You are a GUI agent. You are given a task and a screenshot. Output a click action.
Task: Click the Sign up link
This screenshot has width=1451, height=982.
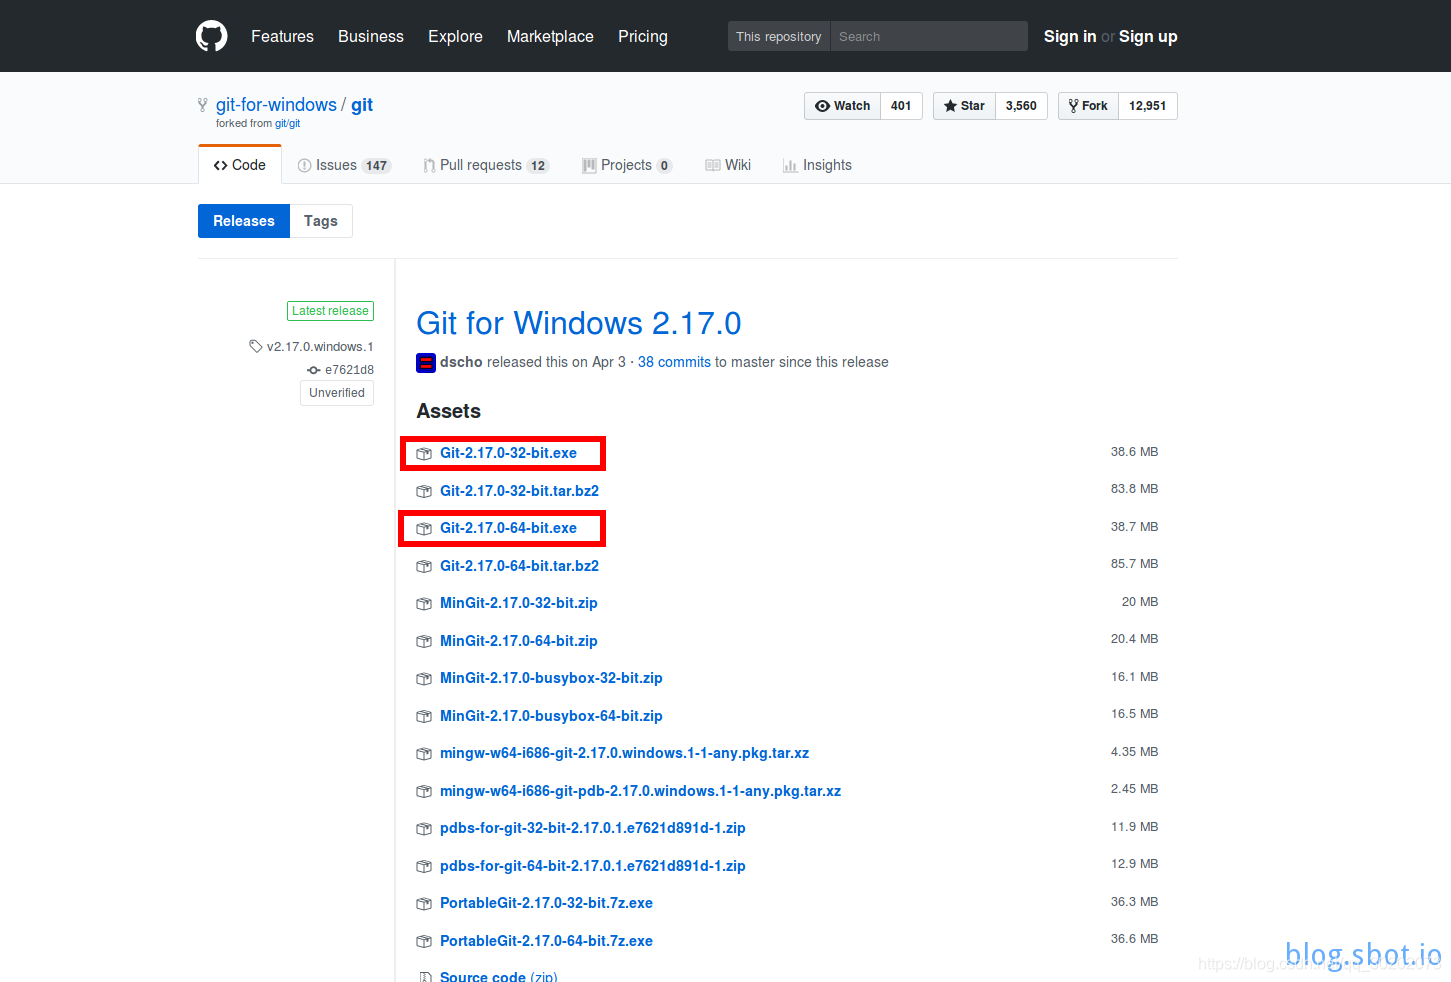pyautogui.click(x=1148, y=36)
